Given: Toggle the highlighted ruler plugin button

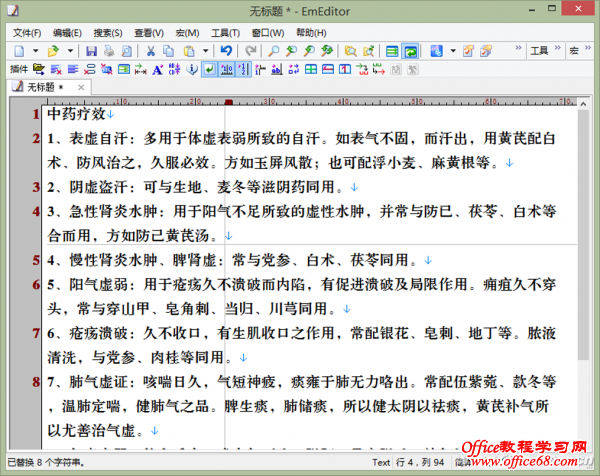Looking at the screenshot, I should [227, 69].
